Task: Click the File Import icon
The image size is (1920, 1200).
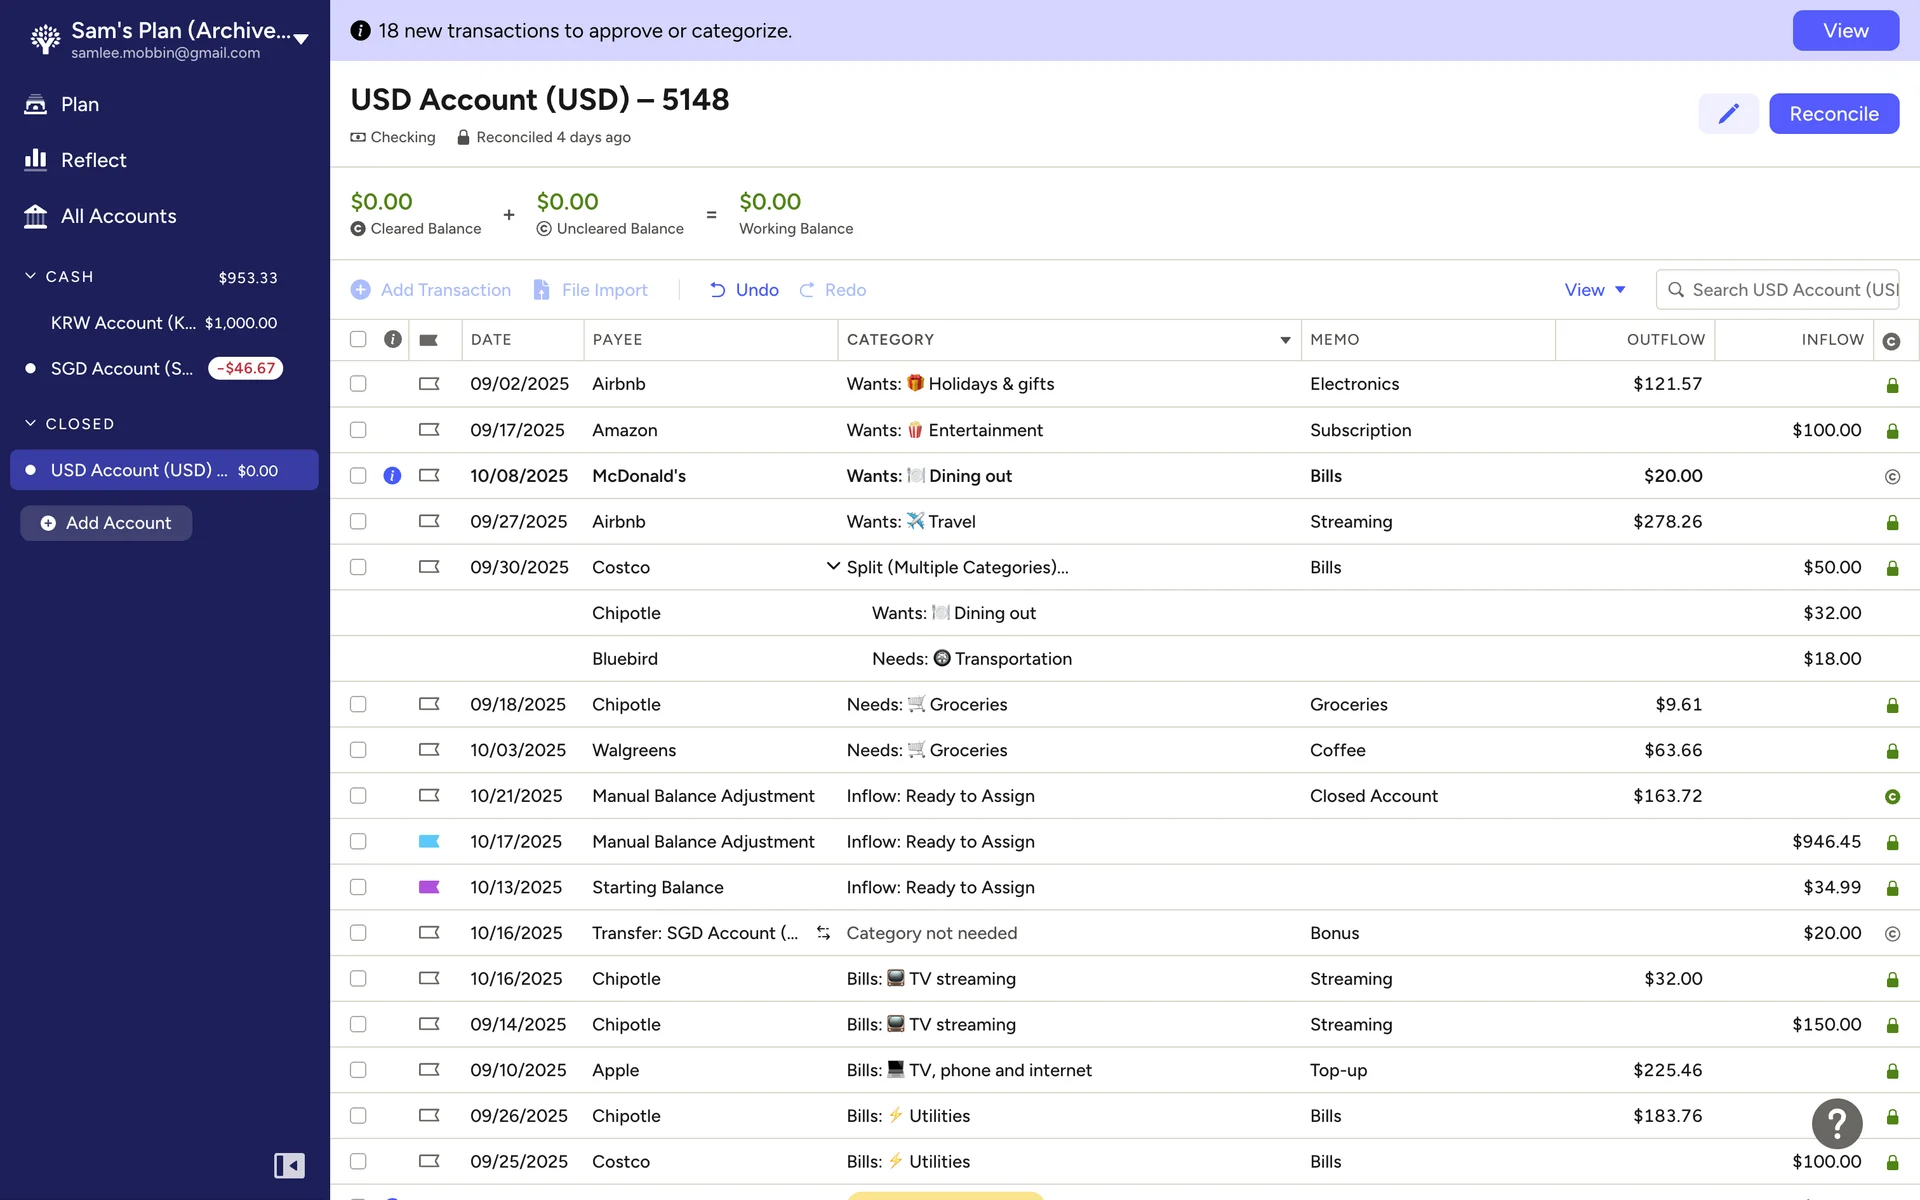Action: [542, 290]
